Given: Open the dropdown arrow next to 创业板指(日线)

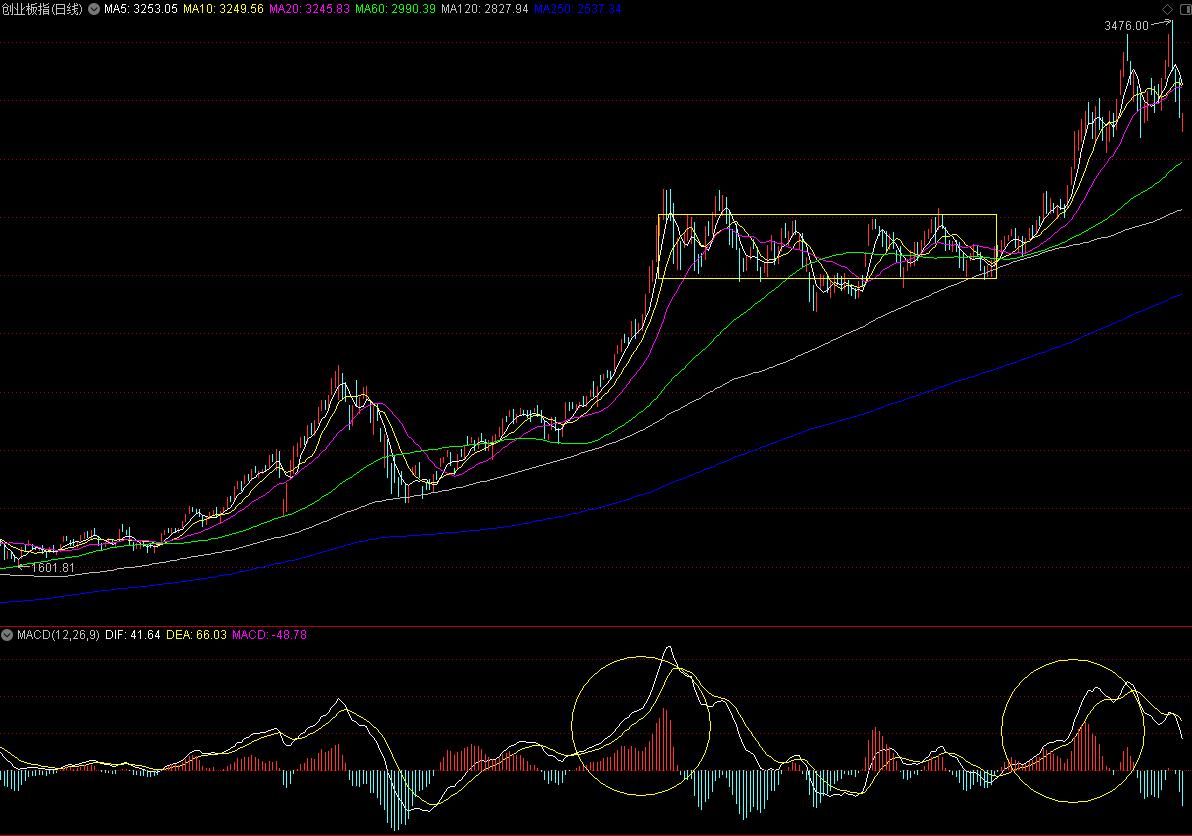Looking at the screenshot, I should pyautogui.click(x=94, y=8).
